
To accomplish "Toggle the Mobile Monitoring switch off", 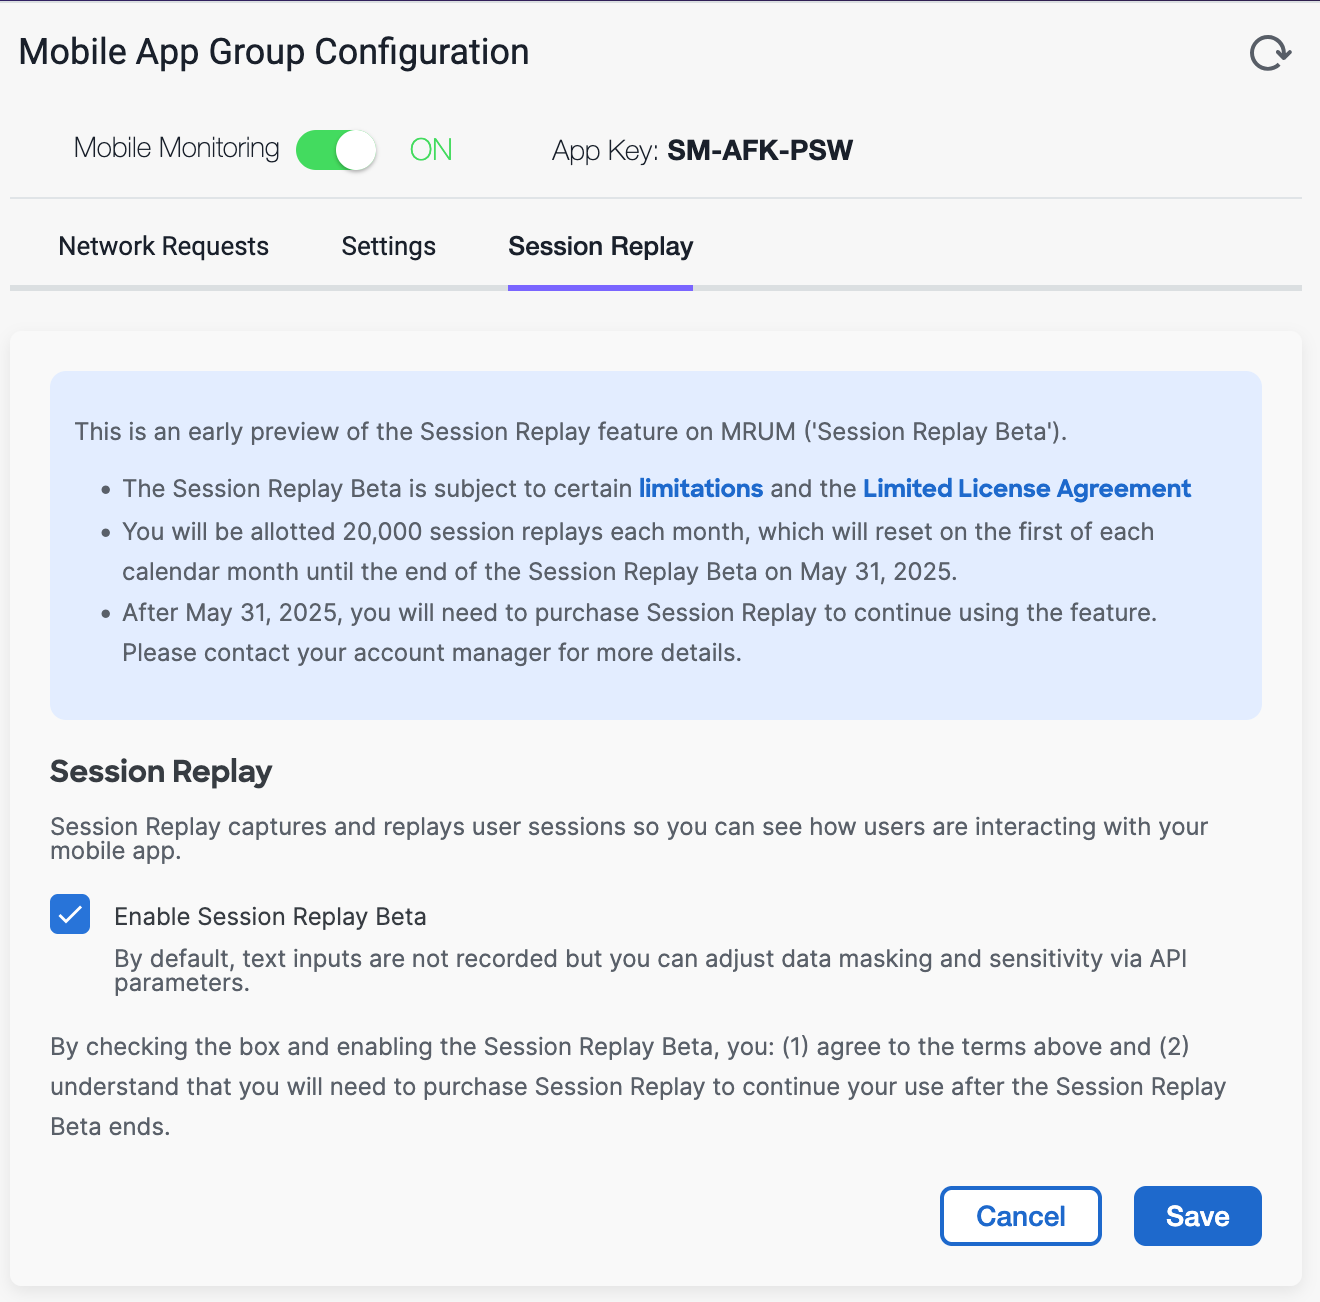I will pyautogui.click(x=336, y=150).
